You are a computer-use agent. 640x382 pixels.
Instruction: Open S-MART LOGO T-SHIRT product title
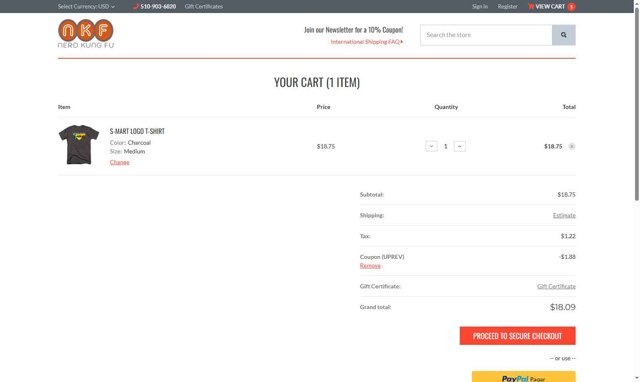tap(137, 131)
